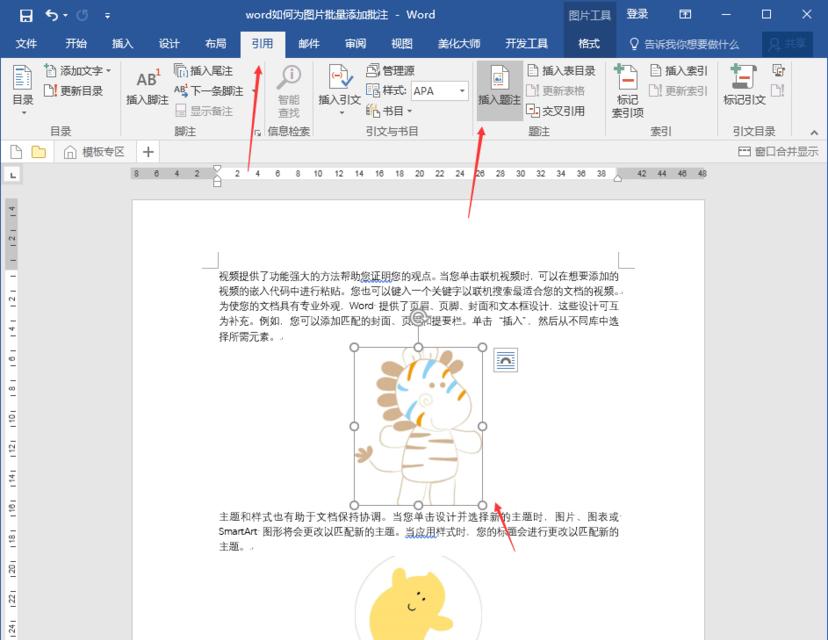Click 交叉引用 button
The image size is (828, 640).
(556, 111)
